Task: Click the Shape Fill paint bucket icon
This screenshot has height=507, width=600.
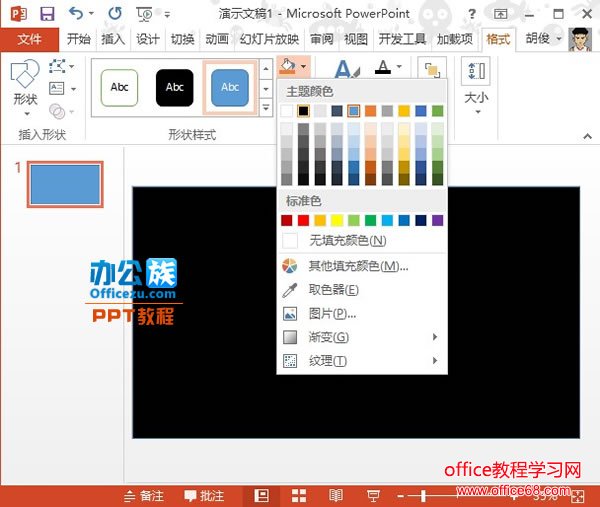Action: point(287,66)
